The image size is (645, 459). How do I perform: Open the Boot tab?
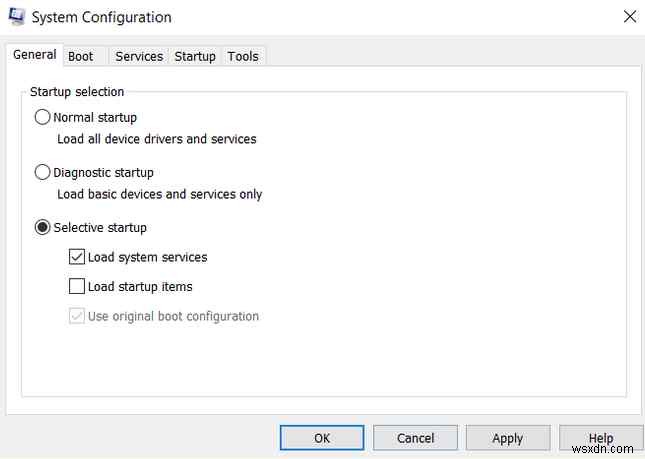point(81,56)
